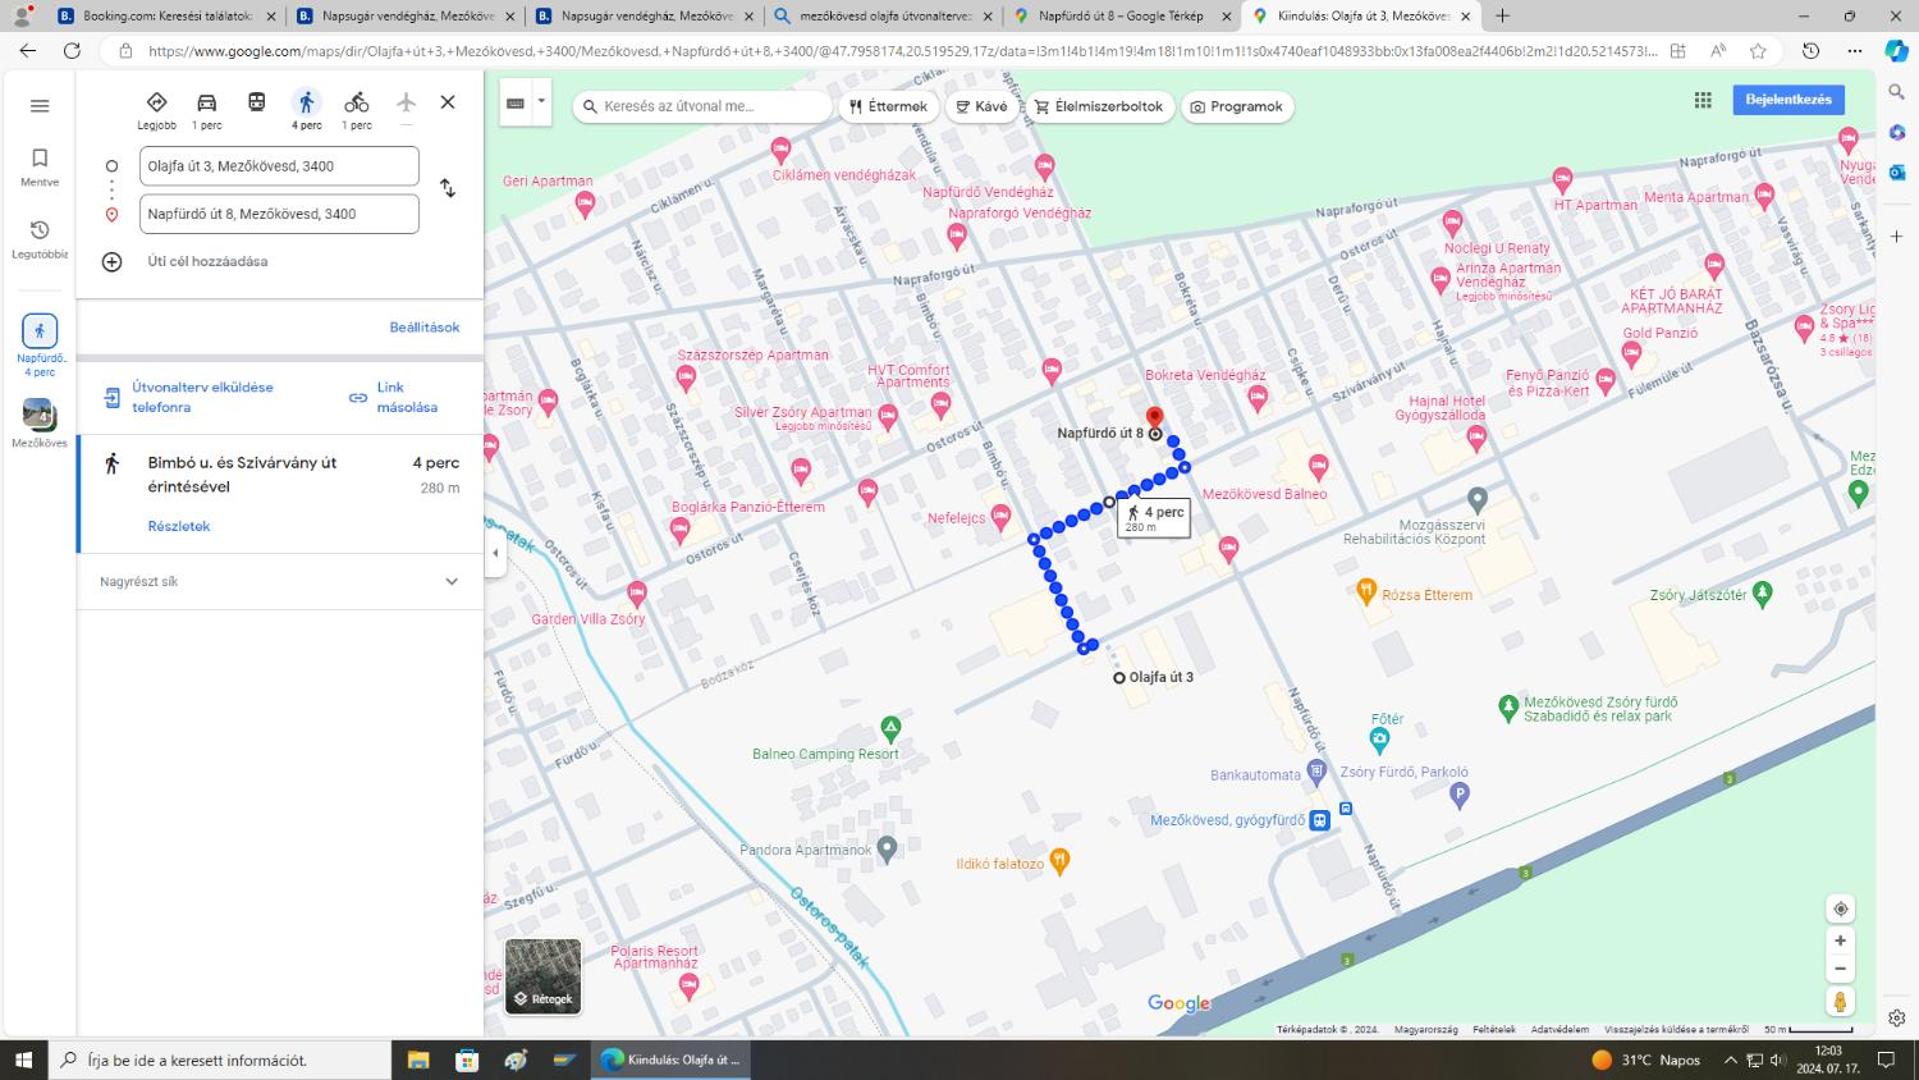This screenshot has width=1919, height=1080.
Task: Switch to the mezőkövesd olajfa útvonalterv tab
Action: (884, 16)
